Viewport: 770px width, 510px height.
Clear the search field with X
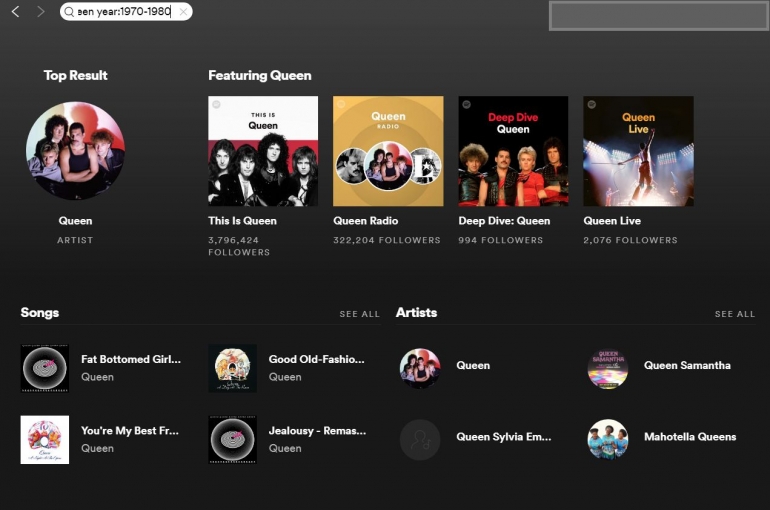point(183,12)
